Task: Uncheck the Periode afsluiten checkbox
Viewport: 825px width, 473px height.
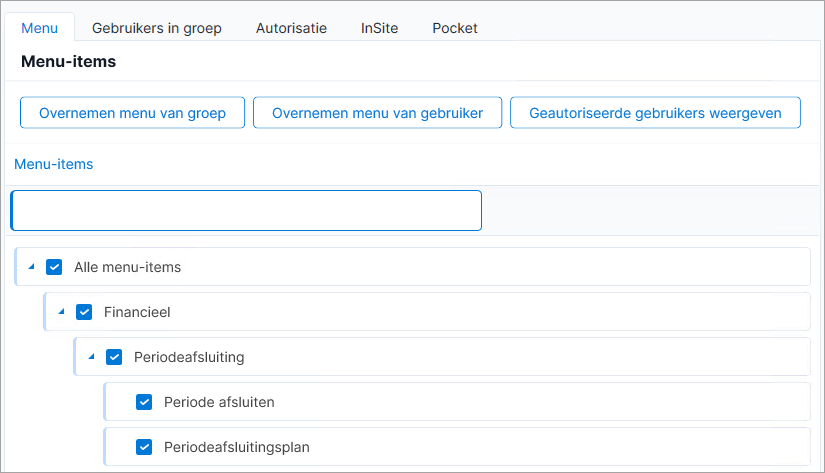Action: coord(144,402)
